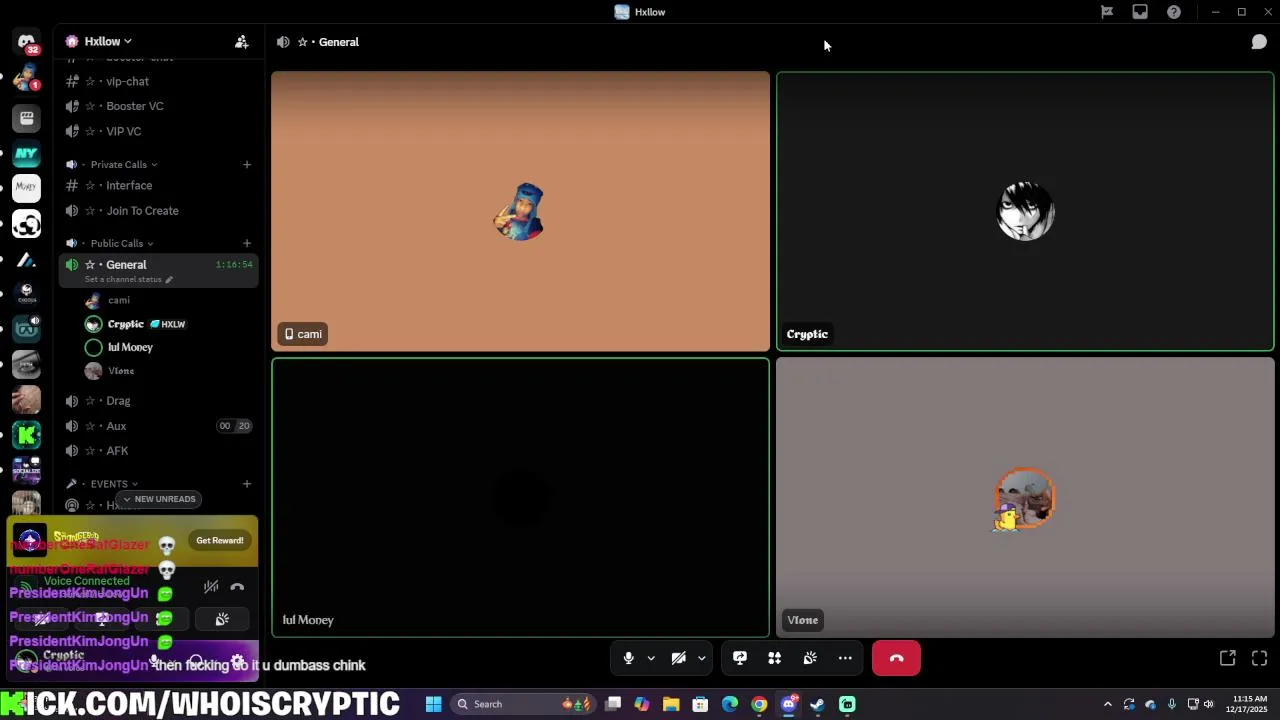Viewport: 1280px width, 720px height.
Task: Join the Booster VC voice channel
Action: [158, 106]
